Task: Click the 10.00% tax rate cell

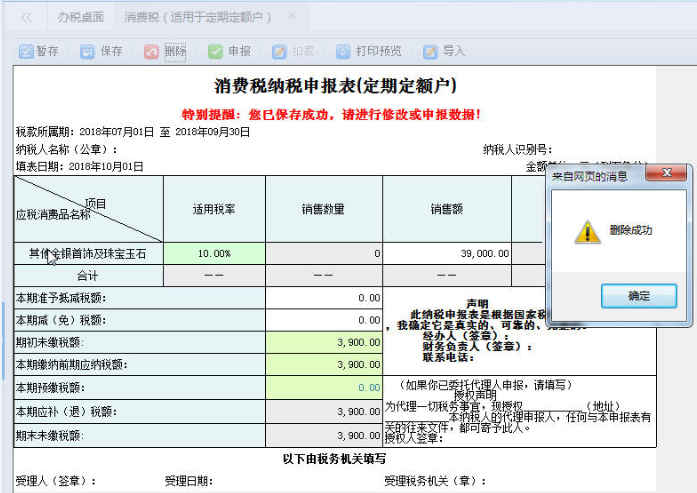Action: tap(214, 254)
